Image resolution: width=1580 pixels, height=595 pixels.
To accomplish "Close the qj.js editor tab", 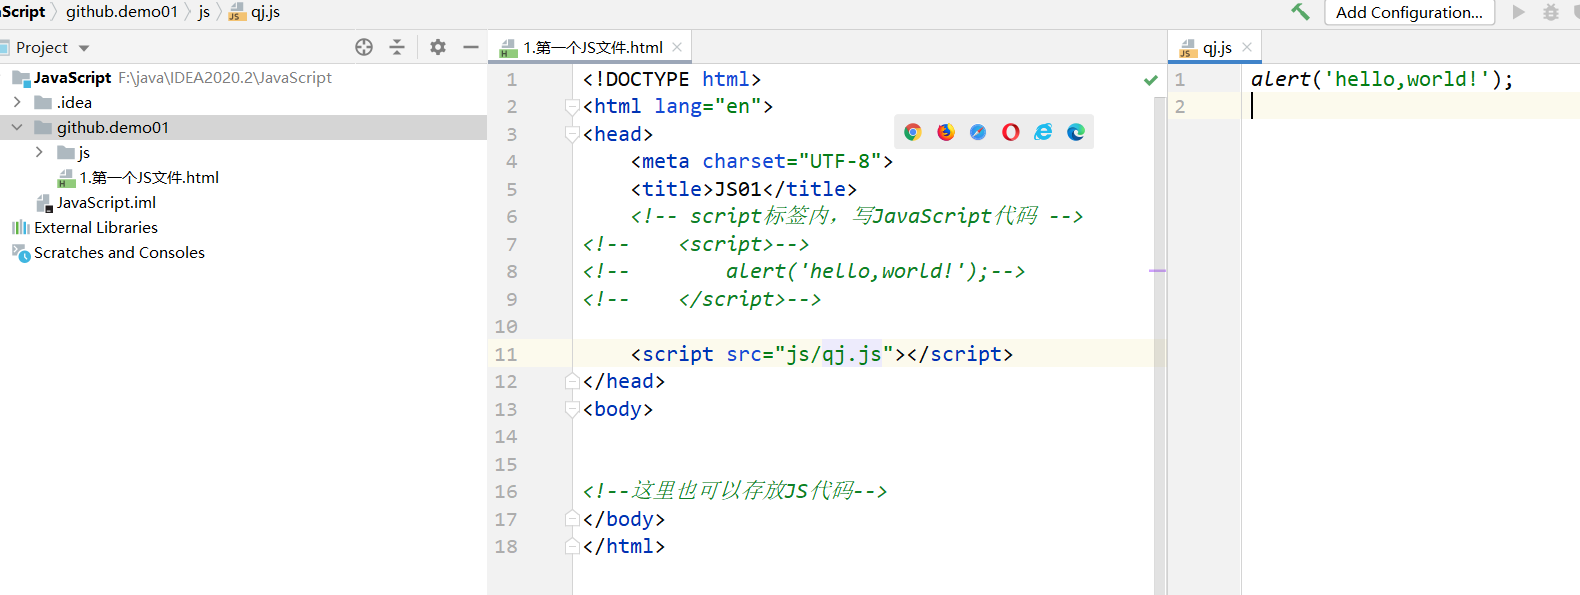I will pos(1247,47).
